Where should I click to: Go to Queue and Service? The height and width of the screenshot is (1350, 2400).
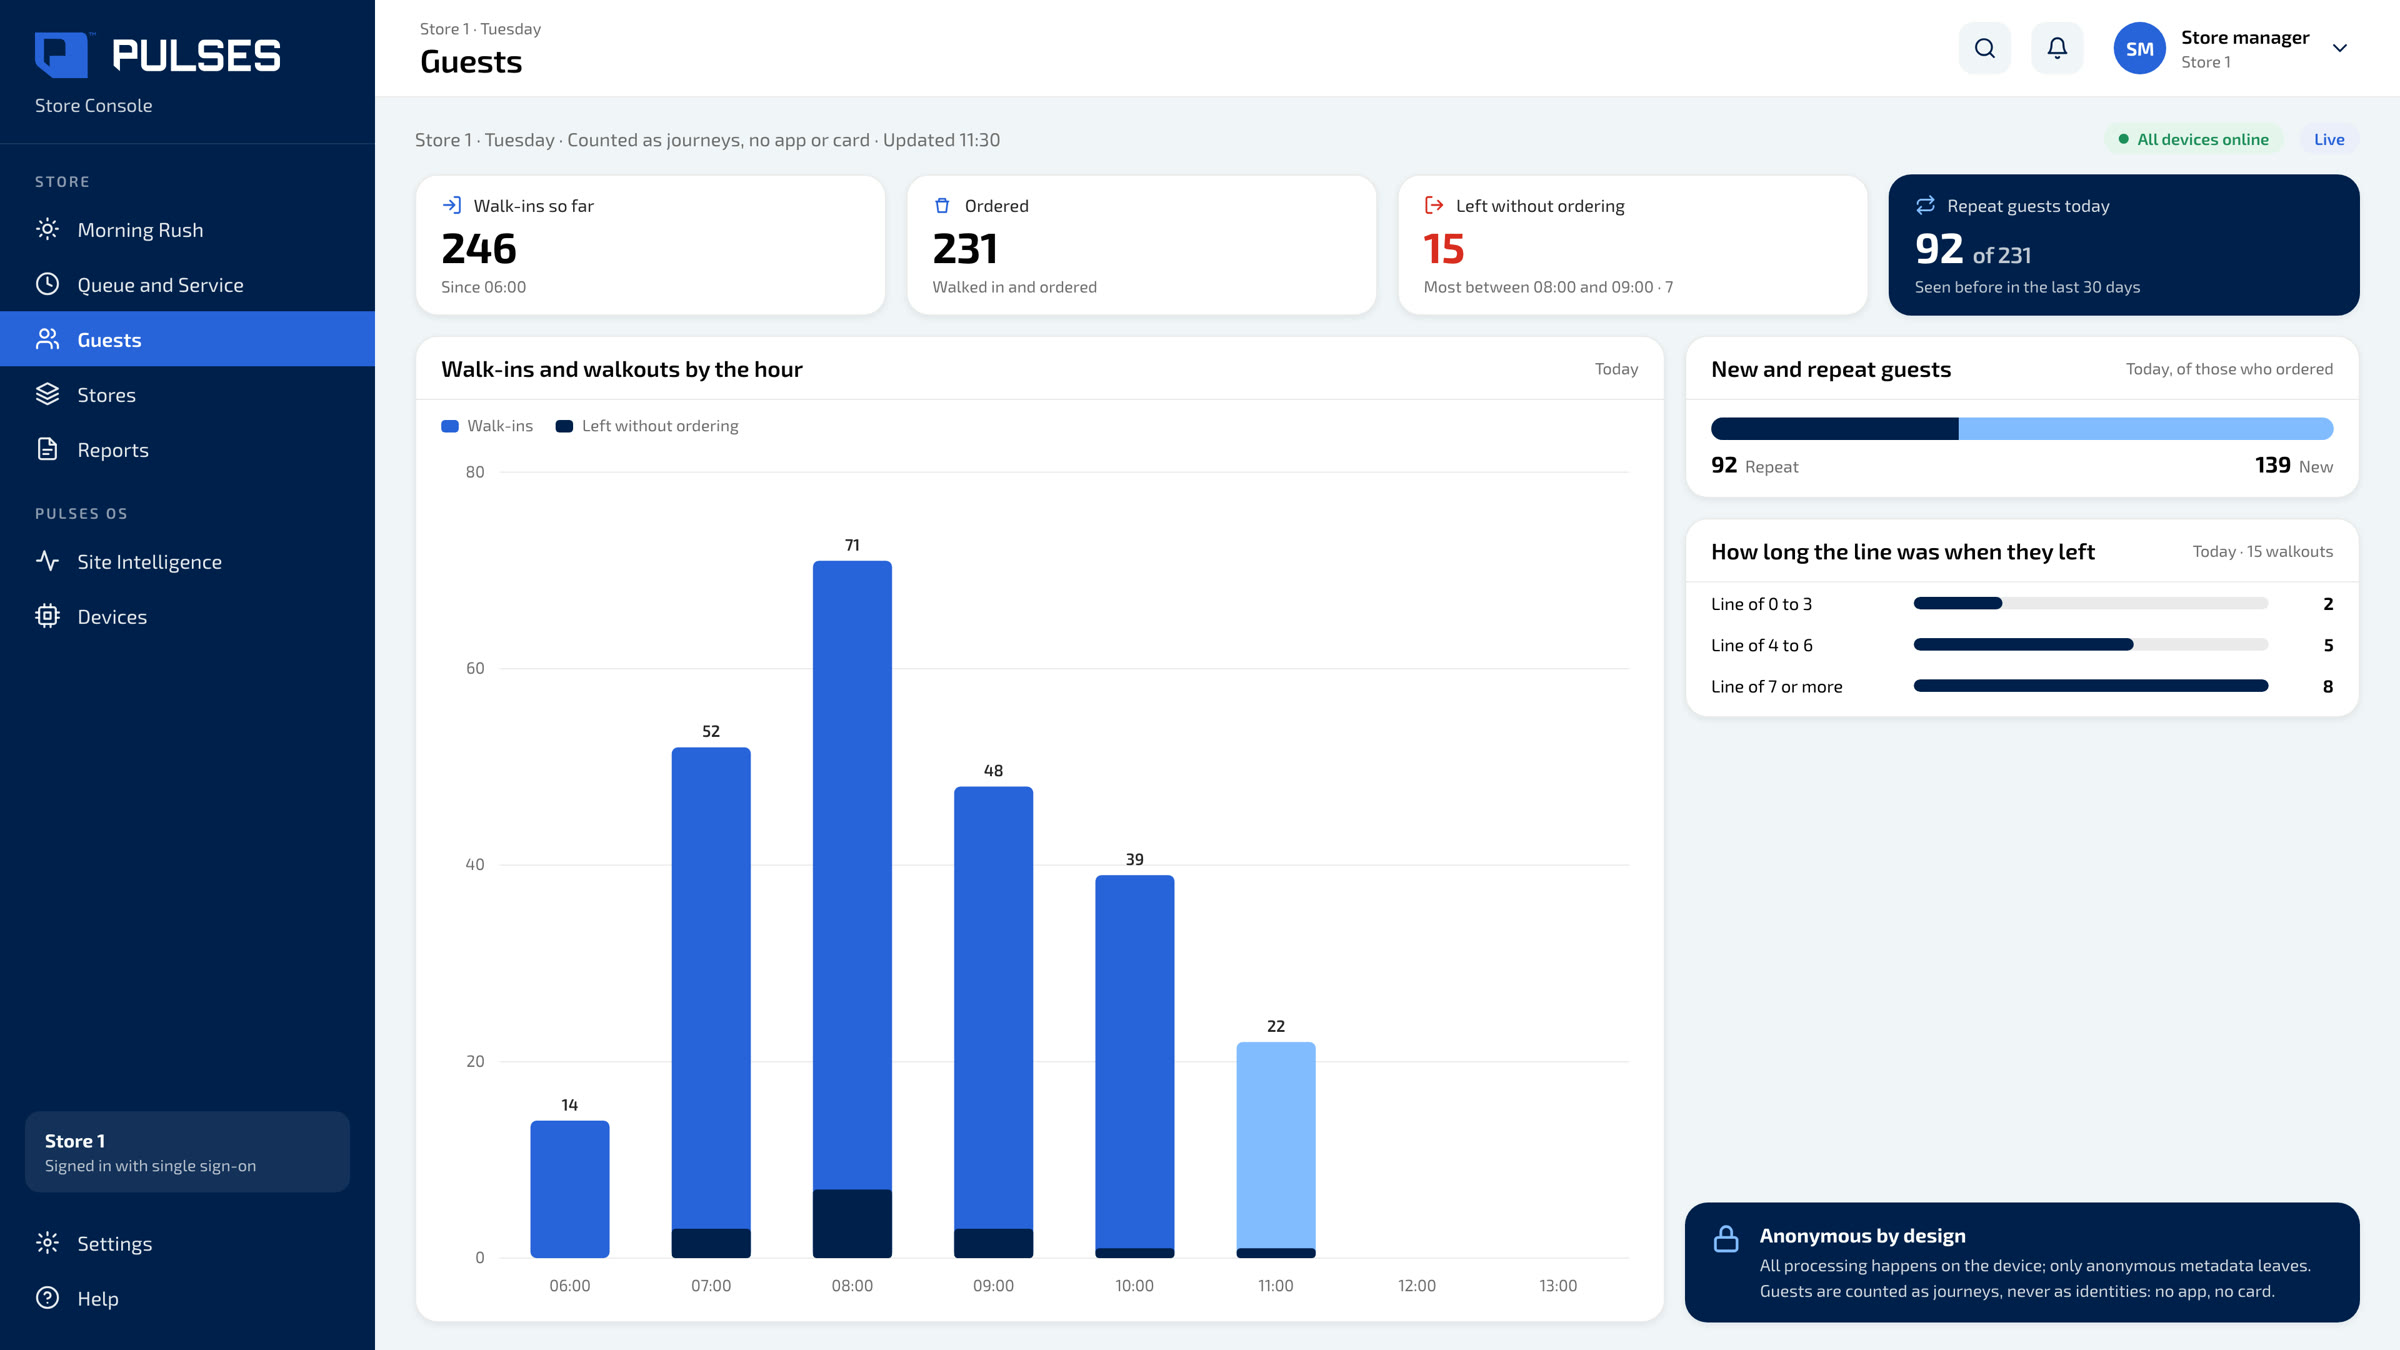click(x=187, y=284)
